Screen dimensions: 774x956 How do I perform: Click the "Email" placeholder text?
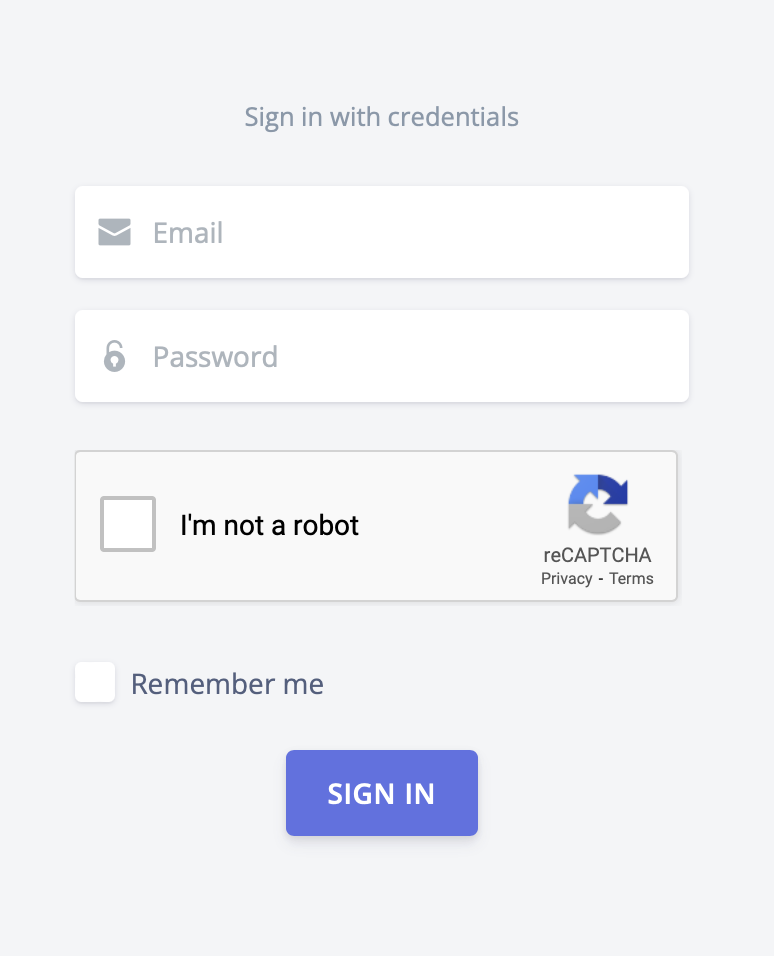pyautogui.click(x=188, y=233)
